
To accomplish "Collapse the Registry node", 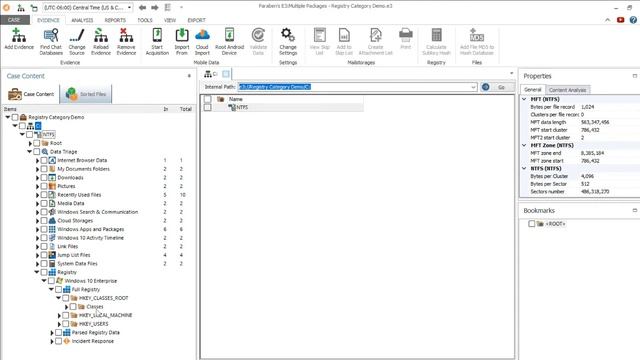I will pos(37,272).
